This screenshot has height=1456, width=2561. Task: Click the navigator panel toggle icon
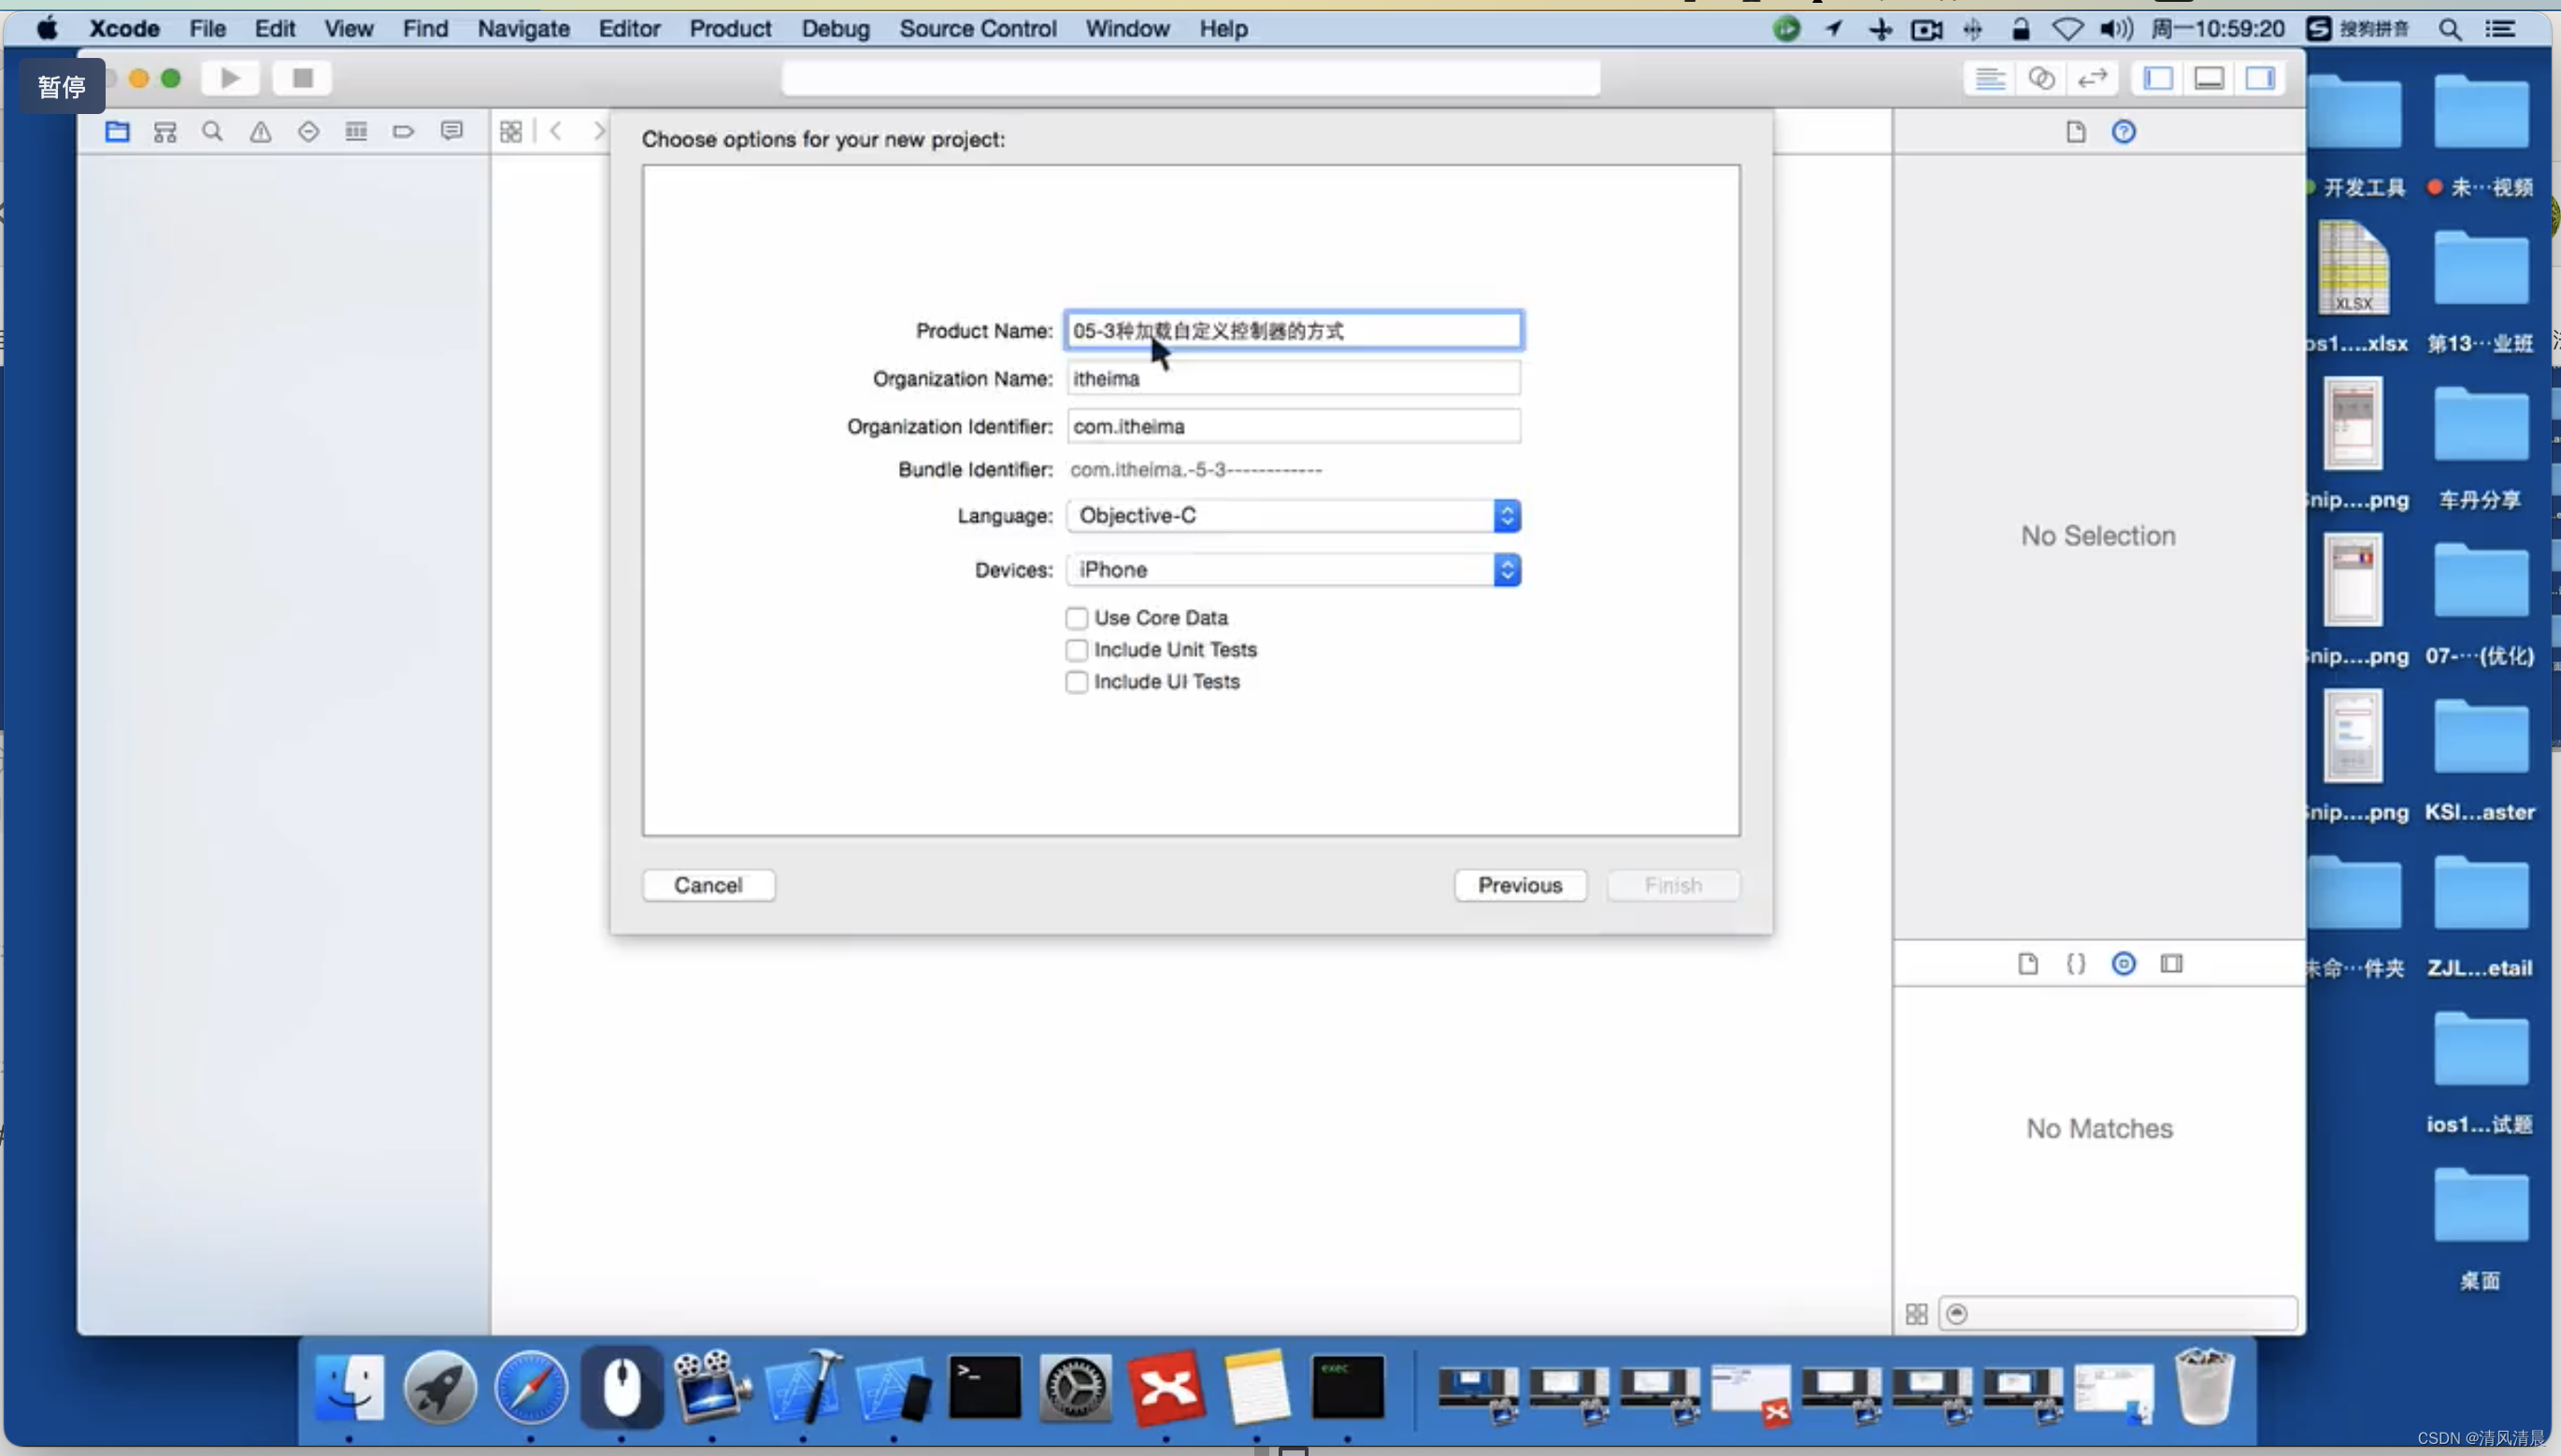[x=2158, y=78]
